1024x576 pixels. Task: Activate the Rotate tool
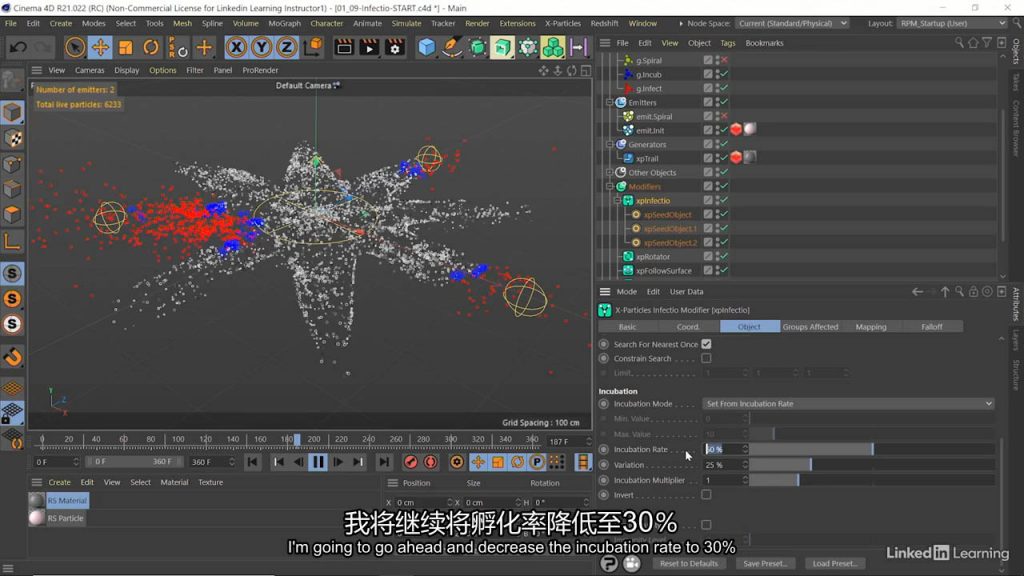pyautogui.click(x=151, y=48)
